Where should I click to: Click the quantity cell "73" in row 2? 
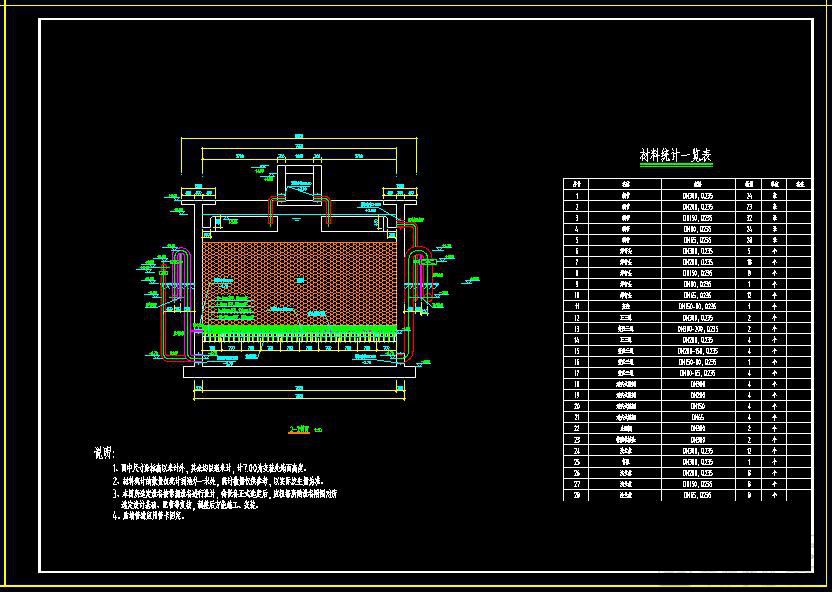749,207
